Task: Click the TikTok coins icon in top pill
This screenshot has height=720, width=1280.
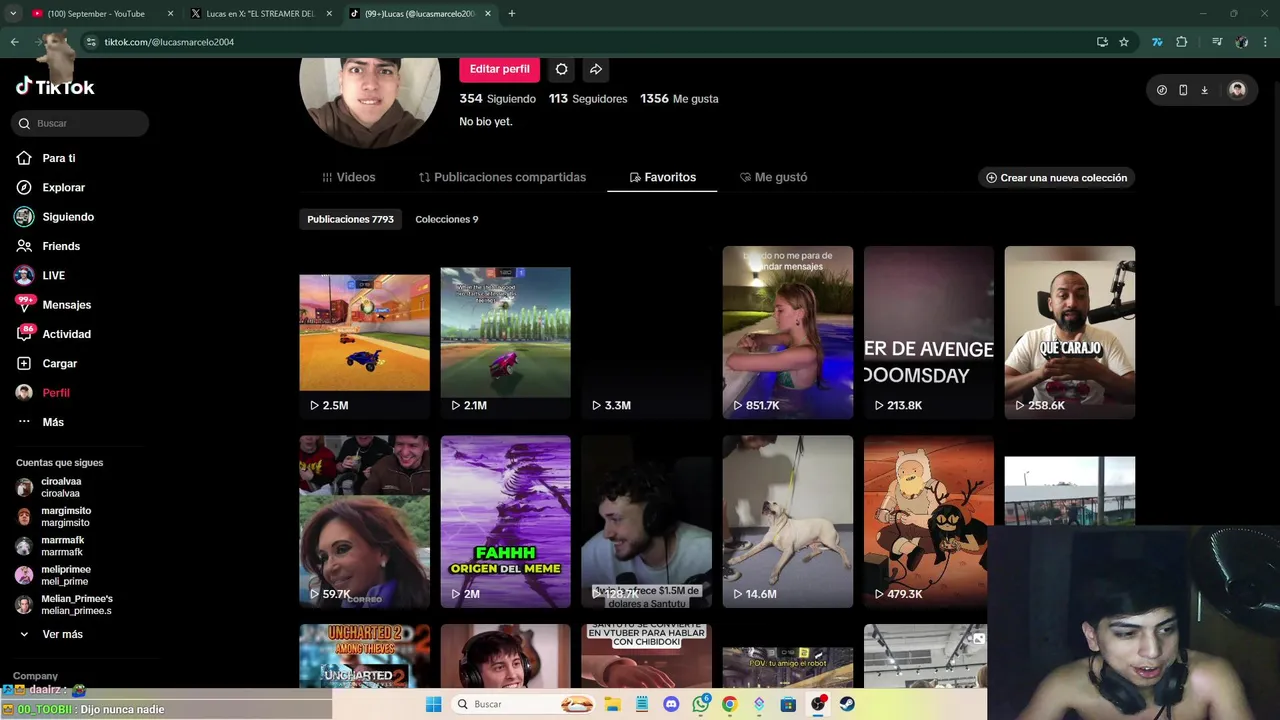Action: coord(1161,90)
